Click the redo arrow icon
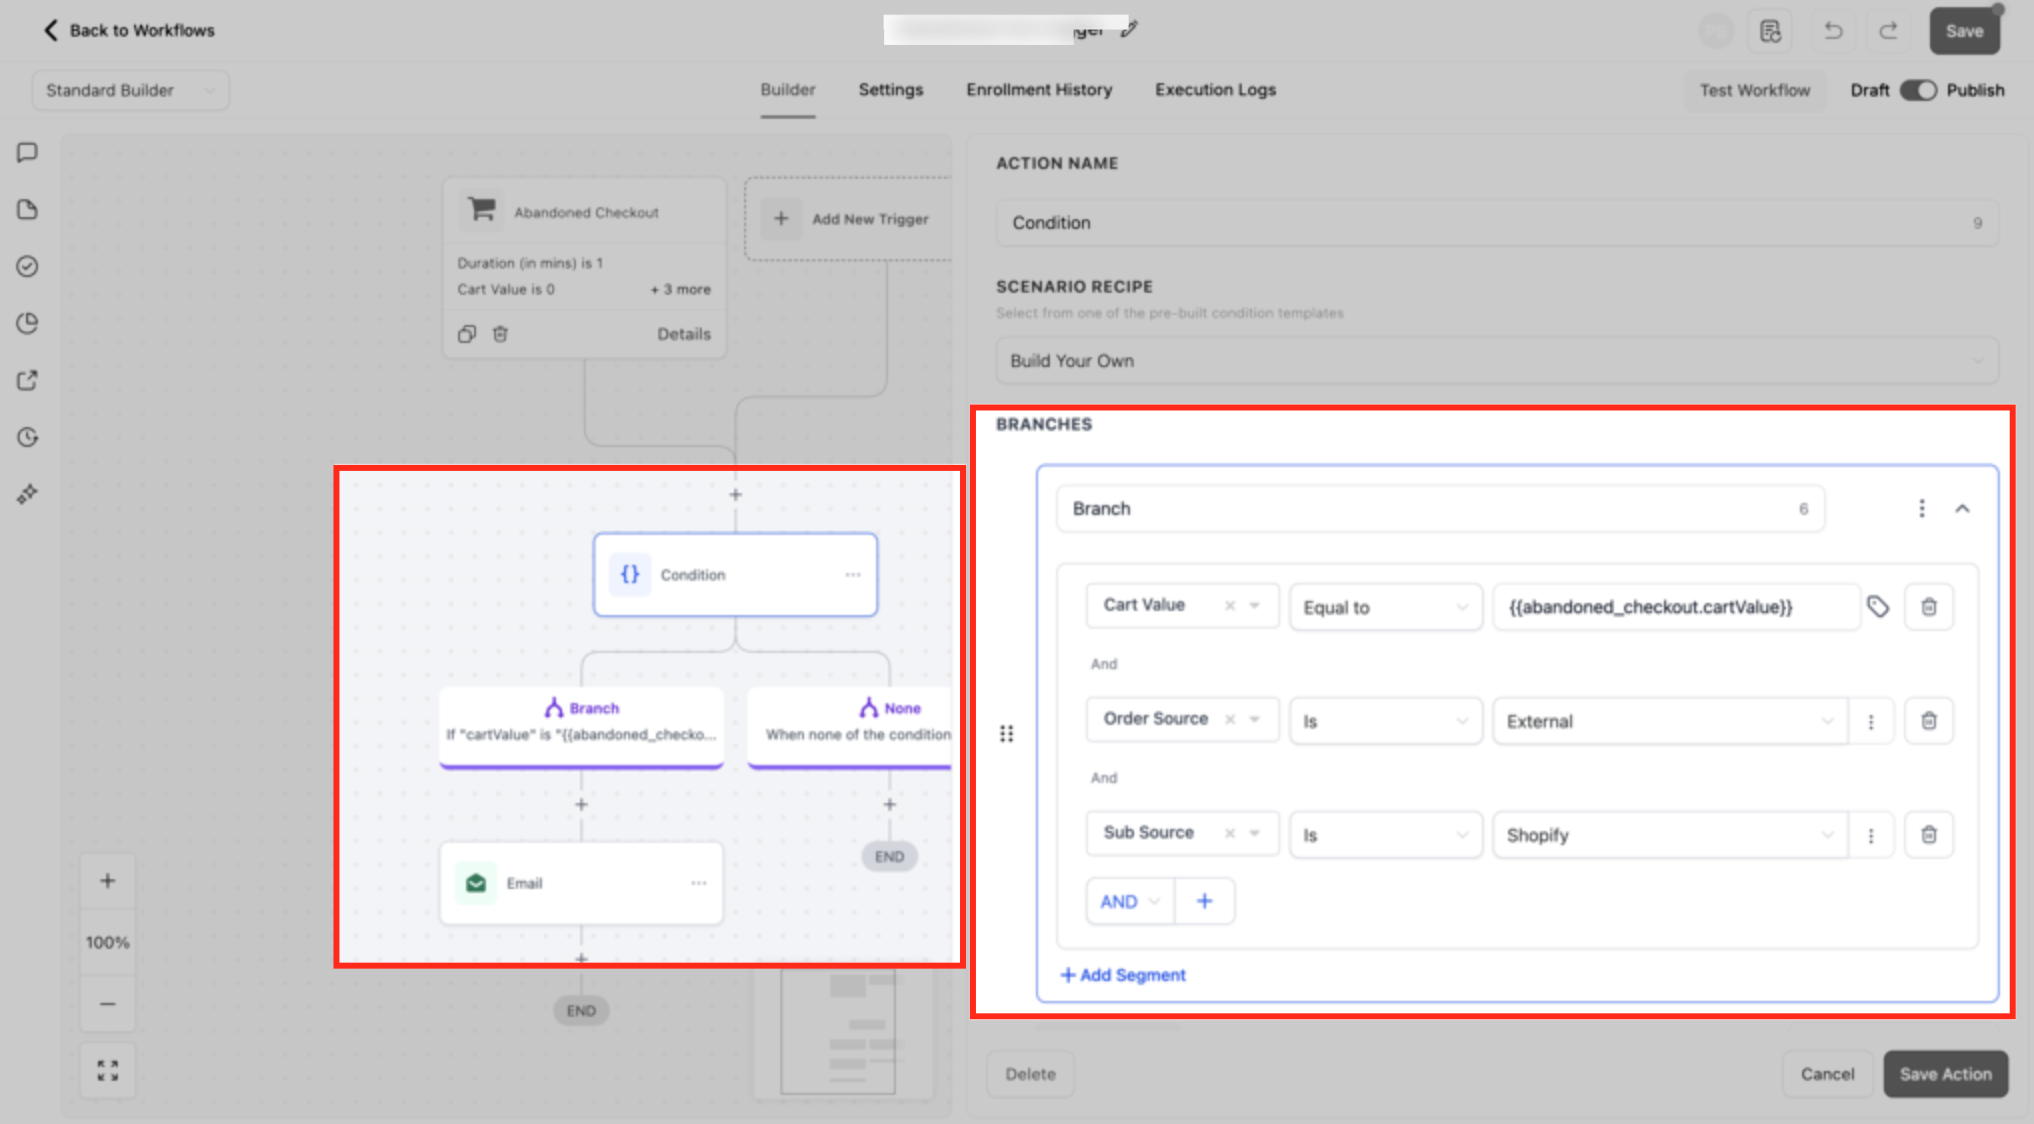The width and height of the screenshot is (2034, 1124). [x=1888, y=31]
